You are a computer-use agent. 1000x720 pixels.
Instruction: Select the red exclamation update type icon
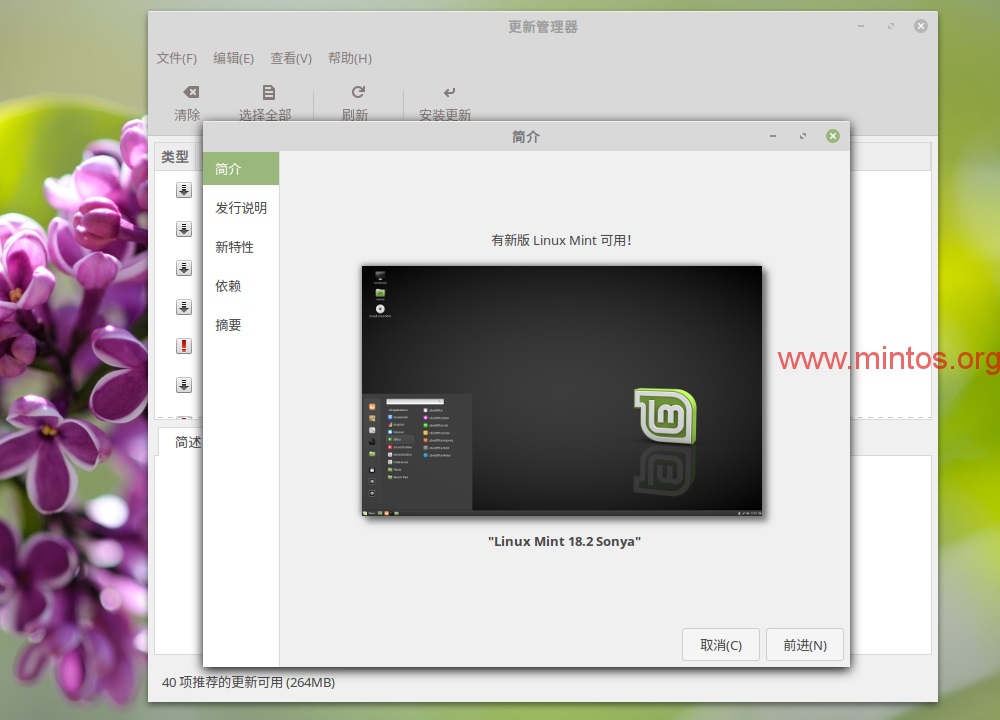[184, 346]
